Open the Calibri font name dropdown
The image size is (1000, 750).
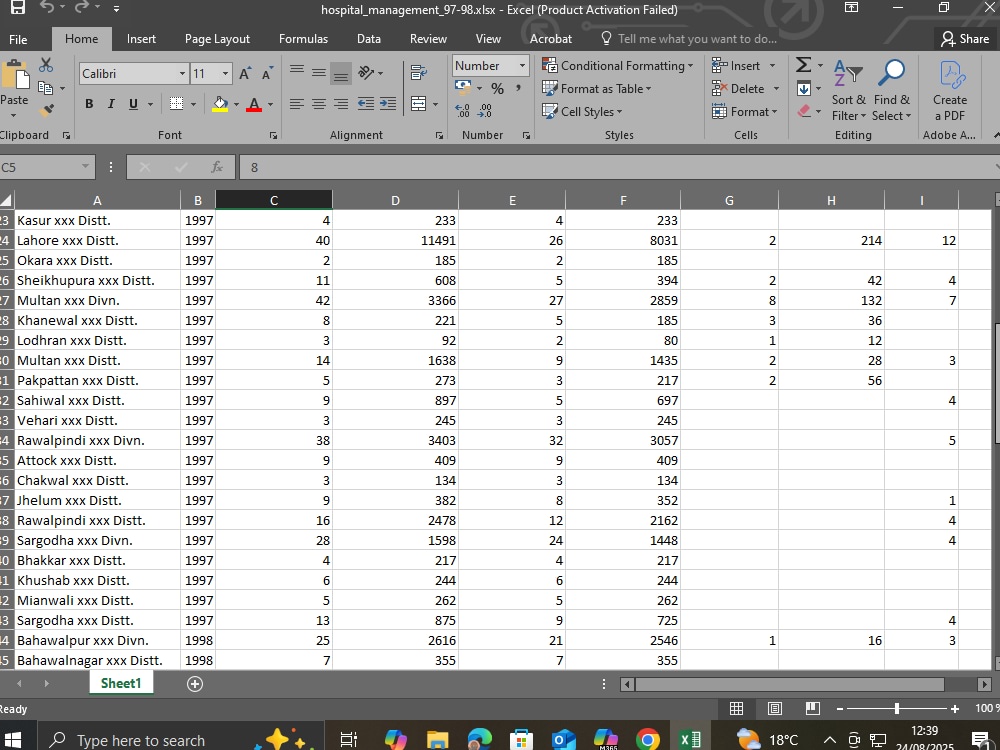pos(182,73)
